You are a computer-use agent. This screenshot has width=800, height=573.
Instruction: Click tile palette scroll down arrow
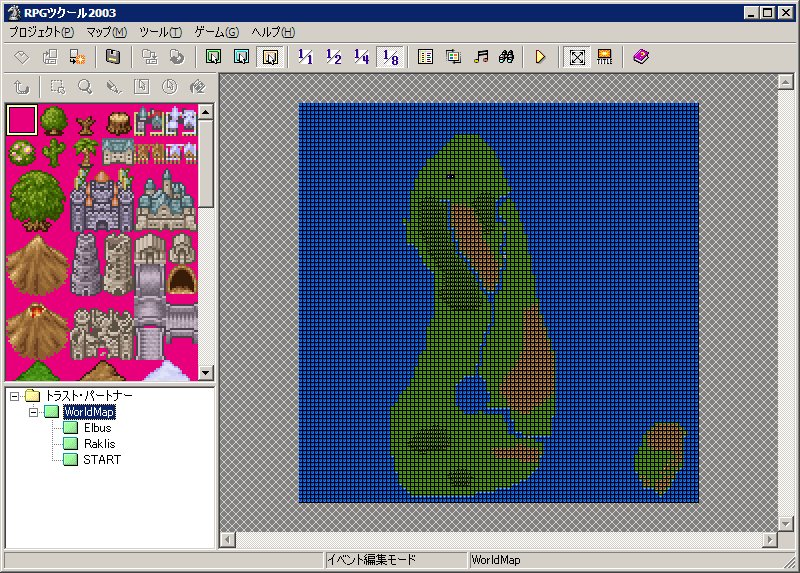click(206, 372)
